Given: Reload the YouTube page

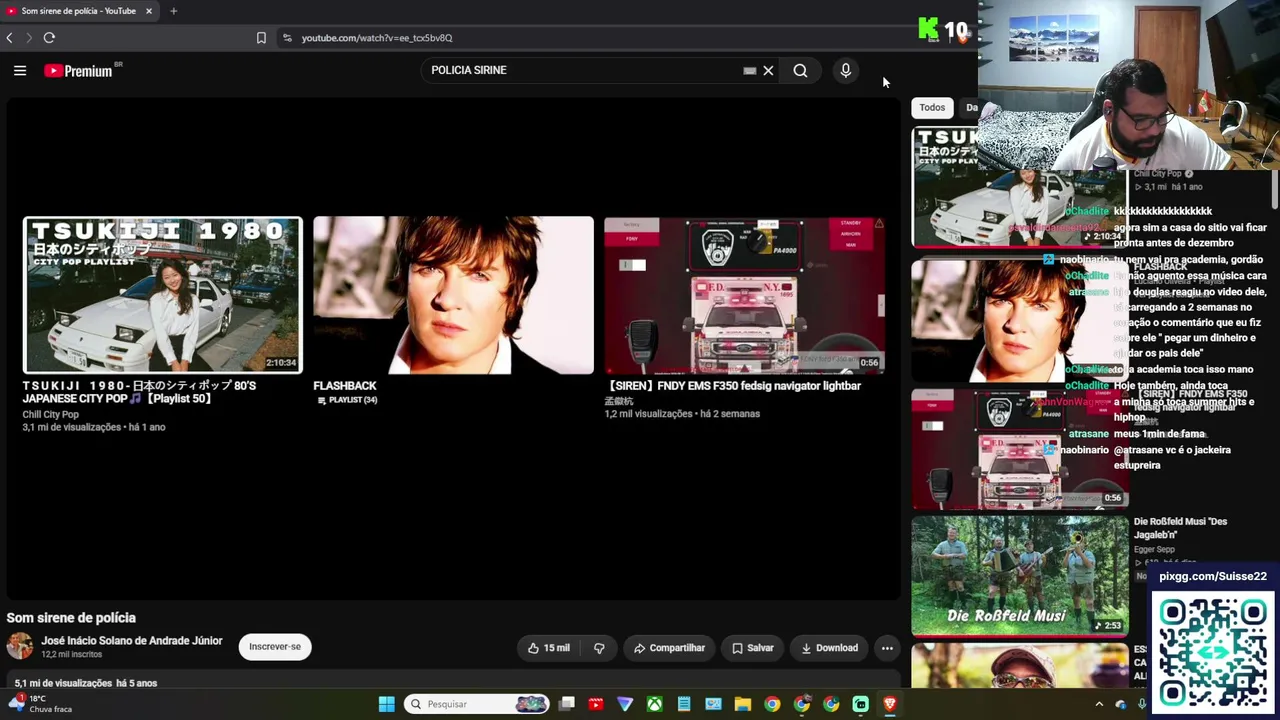Looking at the screenshot, I should 49,38.
